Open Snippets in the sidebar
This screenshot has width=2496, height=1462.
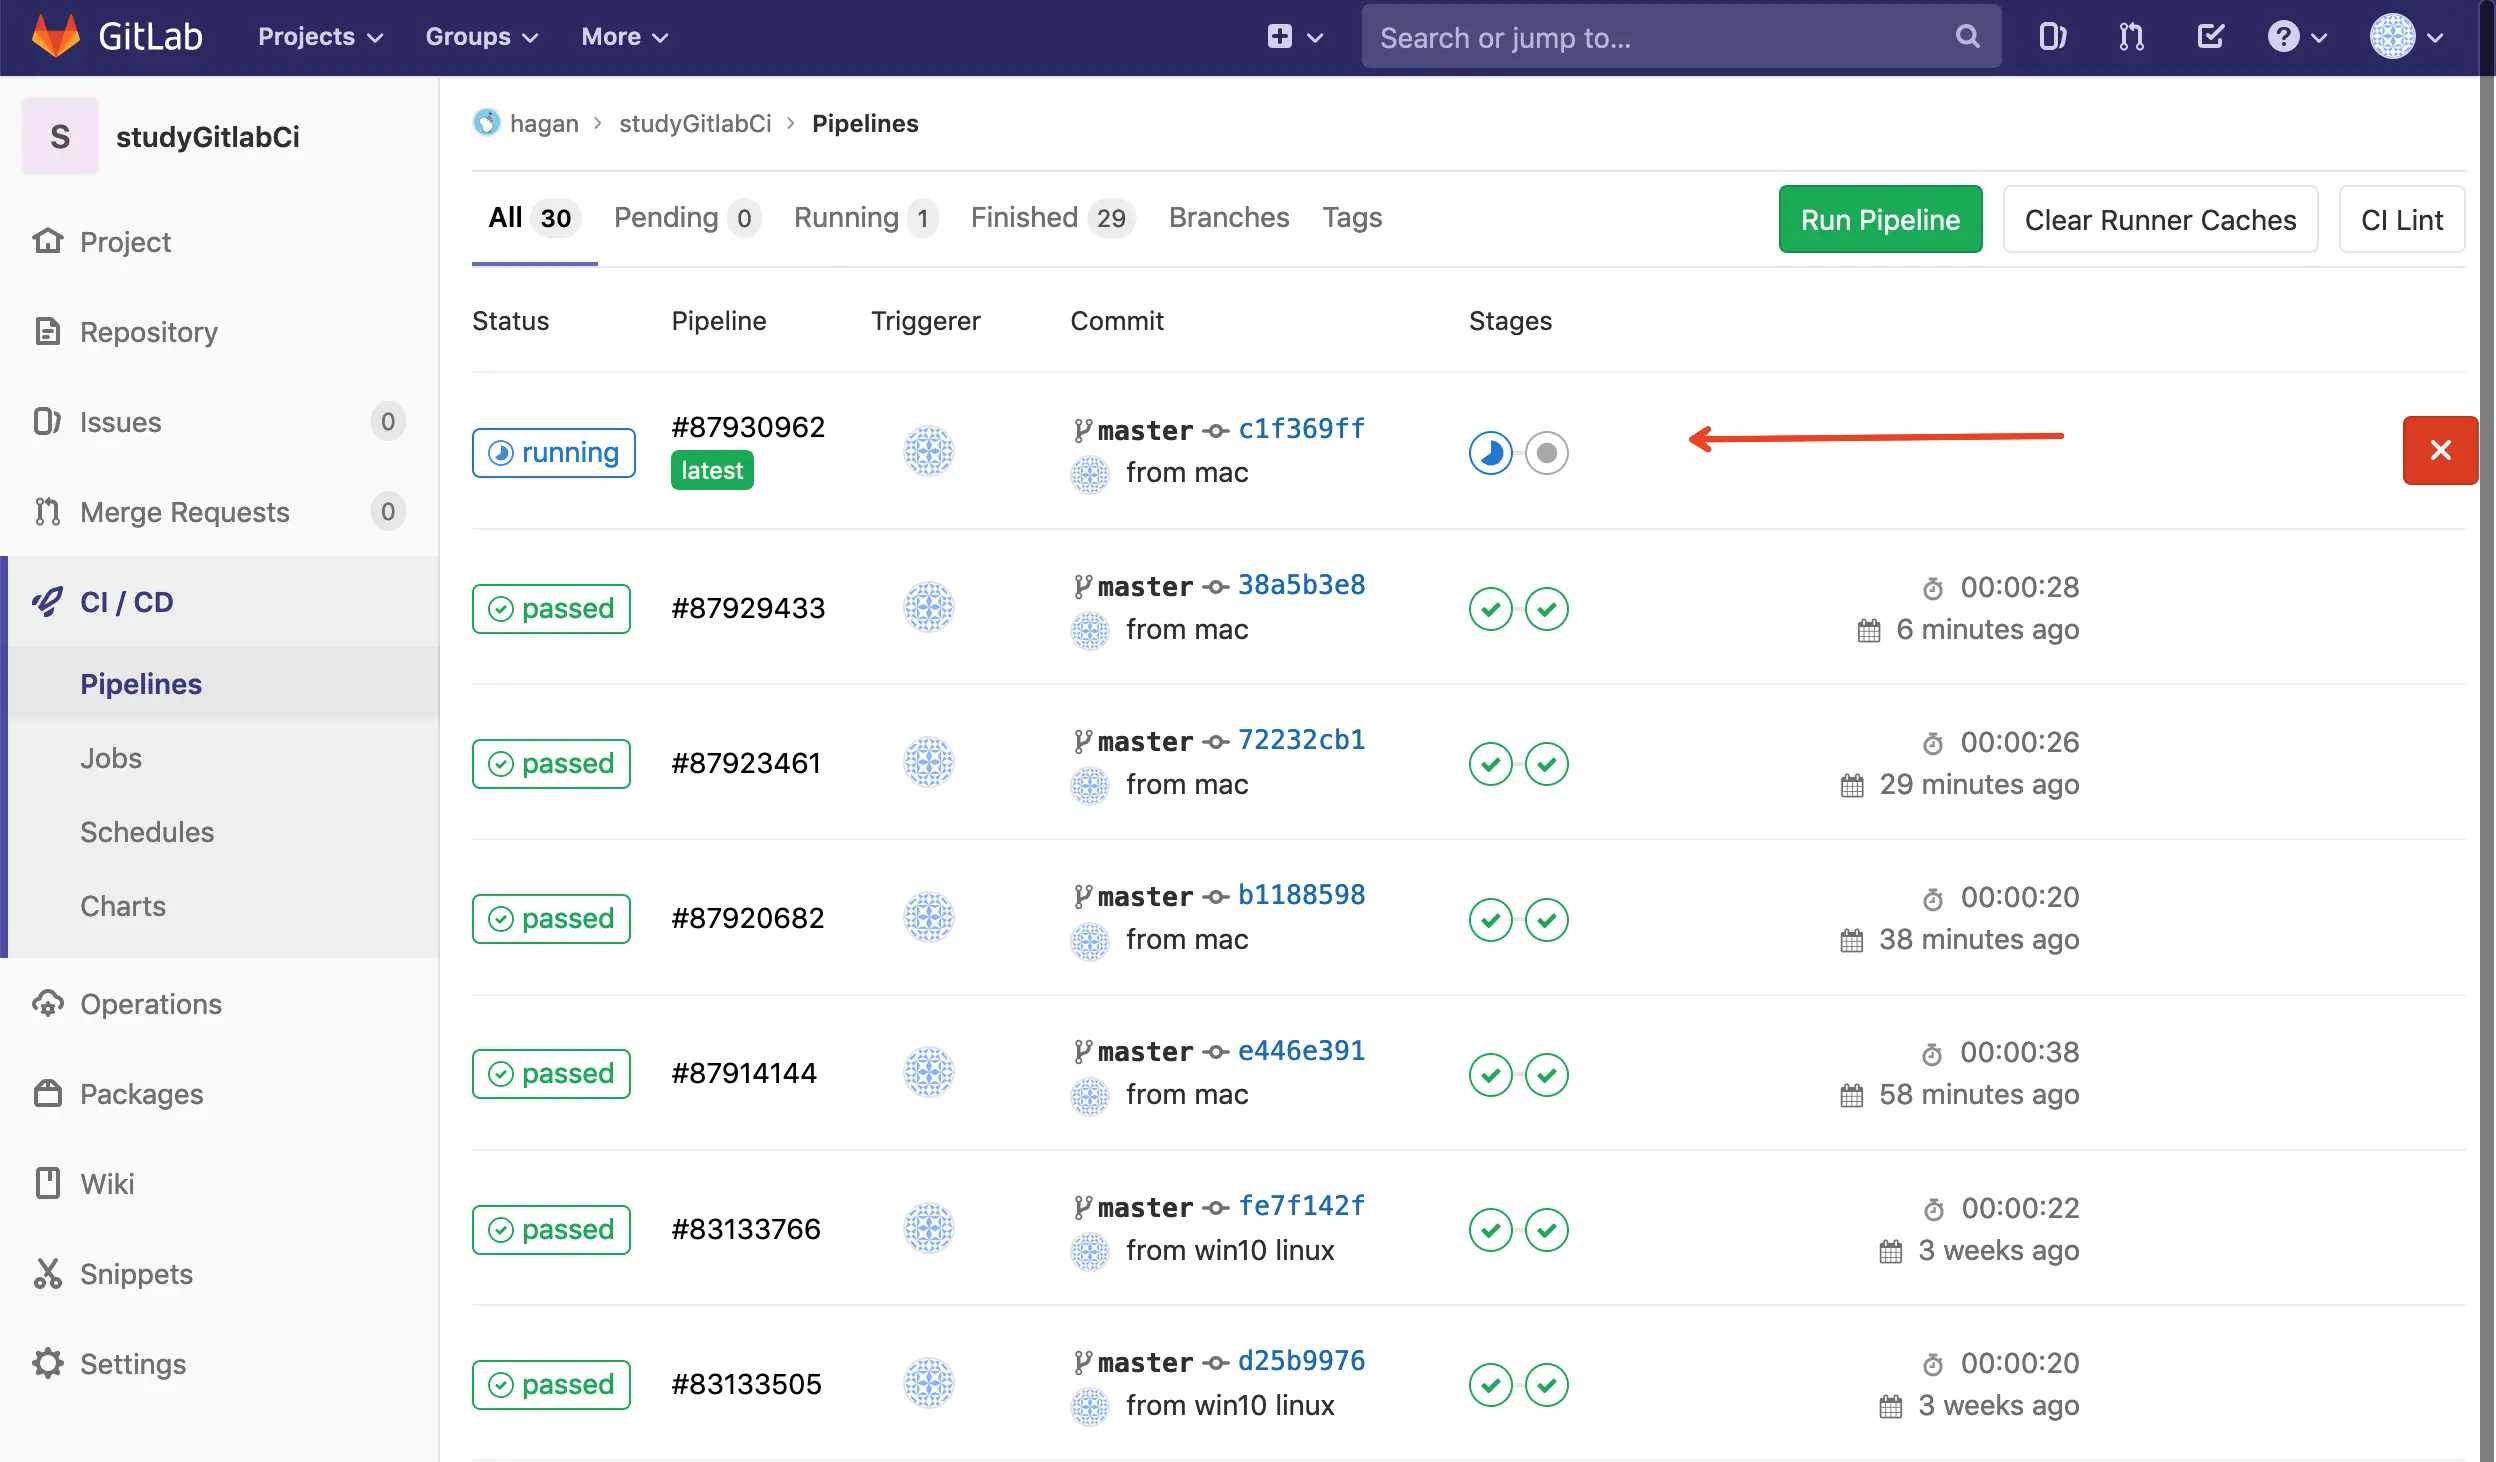pos(220,1274)
